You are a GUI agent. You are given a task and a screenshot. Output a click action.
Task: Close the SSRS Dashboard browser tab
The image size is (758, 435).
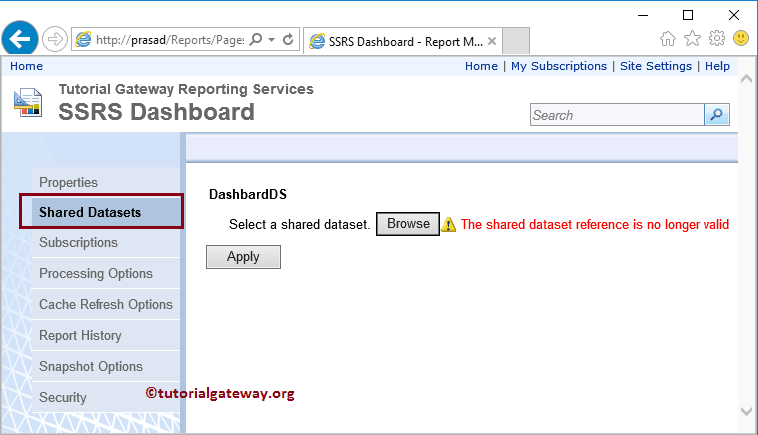tap(492, 41)
